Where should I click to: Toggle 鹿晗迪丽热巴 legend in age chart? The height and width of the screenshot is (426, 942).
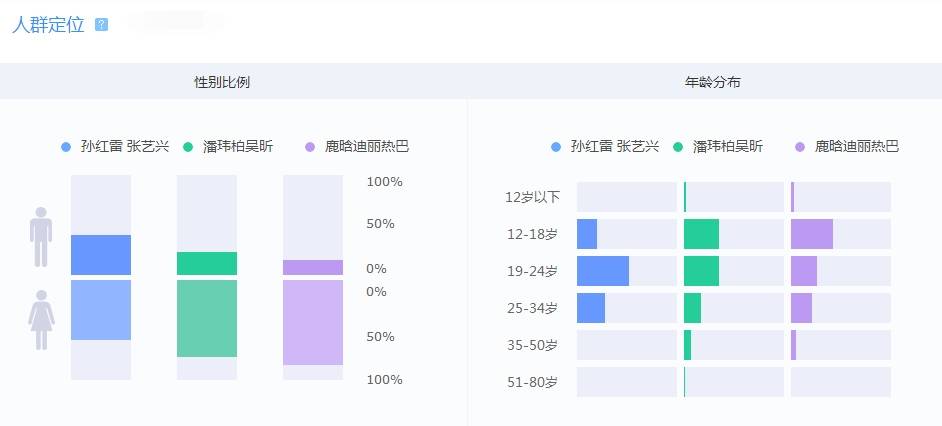pos(847,146)
